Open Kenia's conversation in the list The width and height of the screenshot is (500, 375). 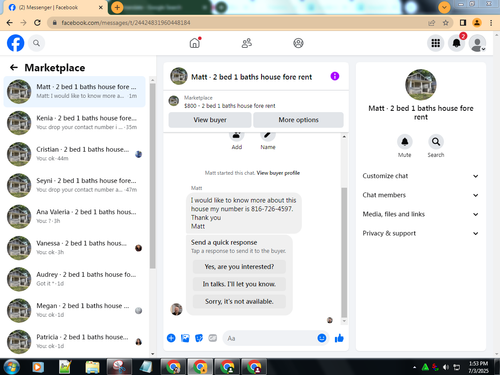click(x=74, y=123)
